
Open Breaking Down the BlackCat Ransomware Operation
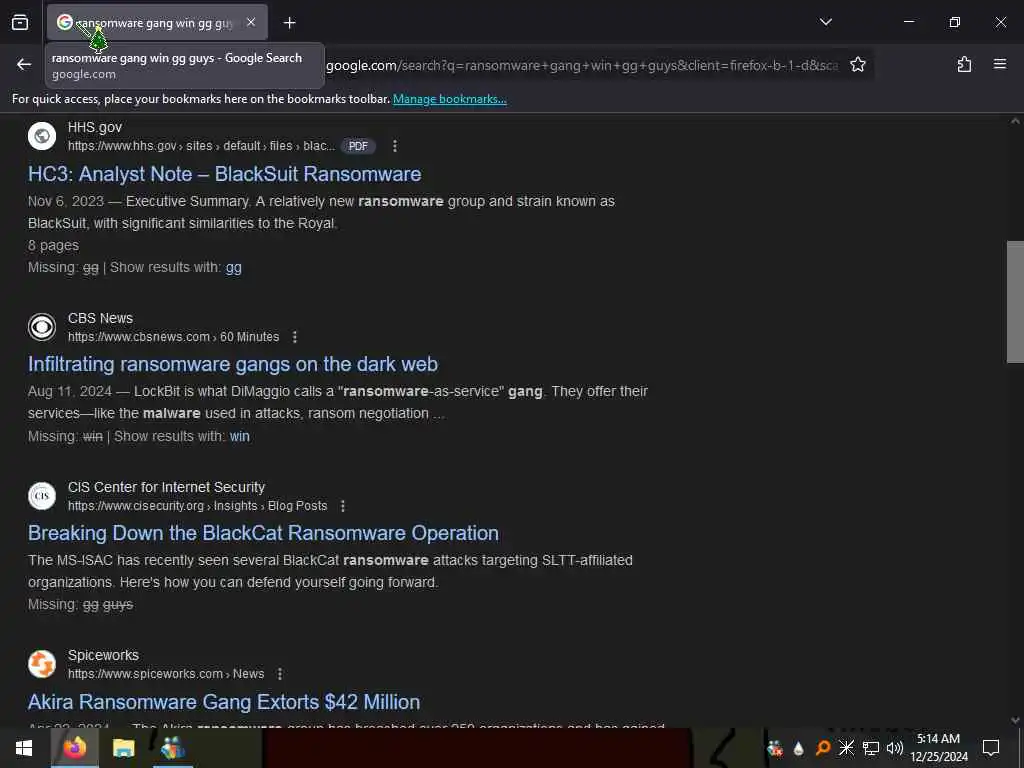click(x=263, y=534)
